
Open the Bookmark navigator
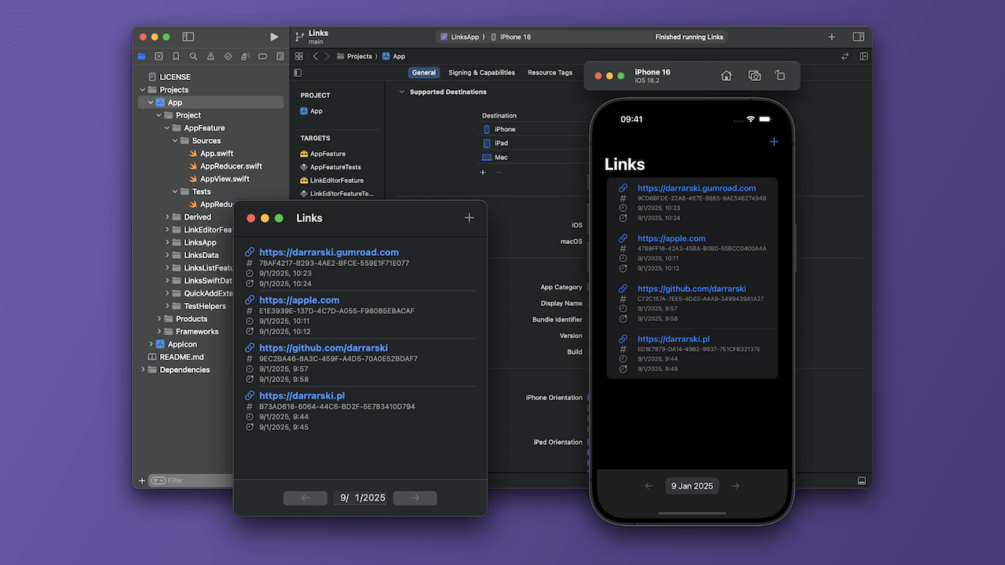click(x=176, y=56)
